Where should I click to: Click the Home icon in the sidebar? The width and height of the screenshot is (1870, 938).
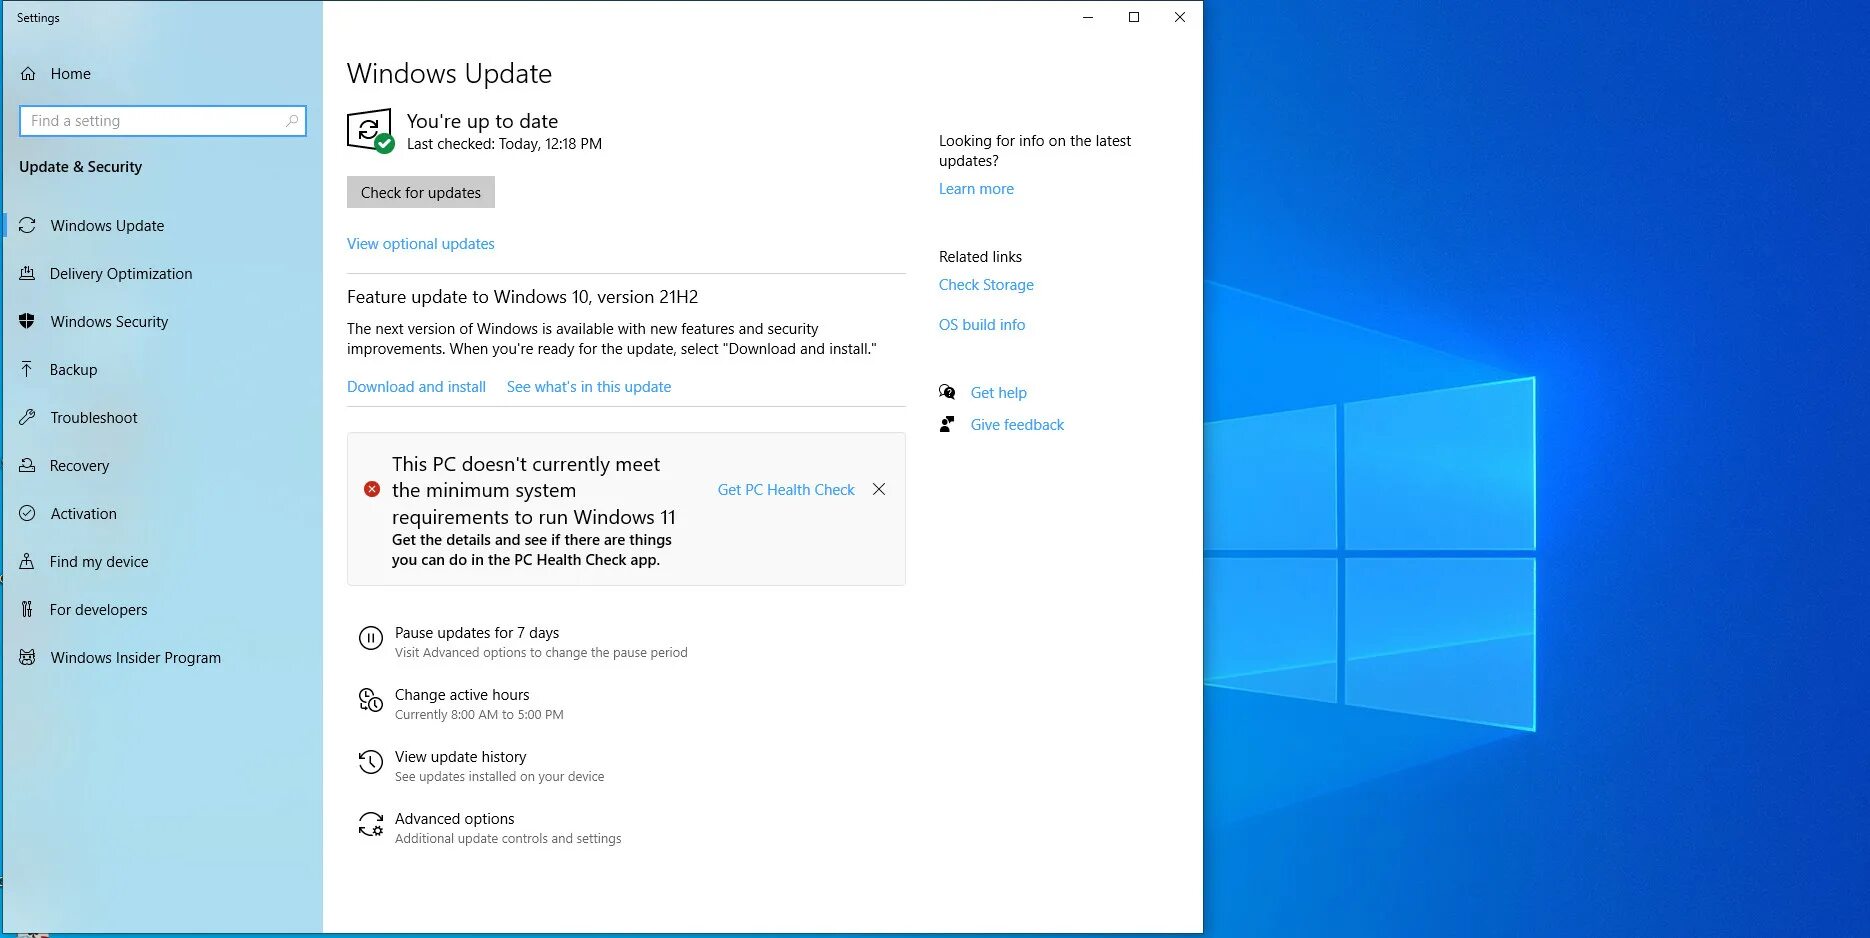tap(28, 74)
